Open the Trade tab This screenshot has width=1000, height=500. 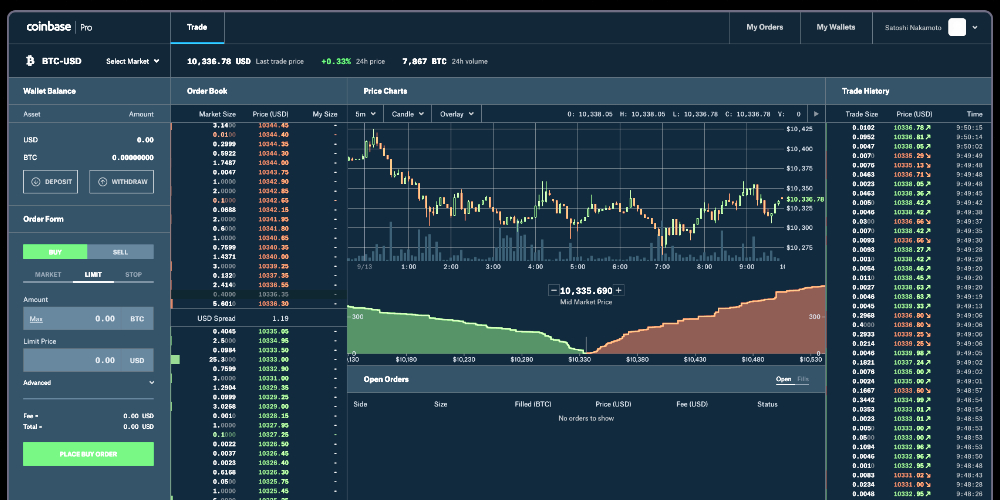point(197,27)
